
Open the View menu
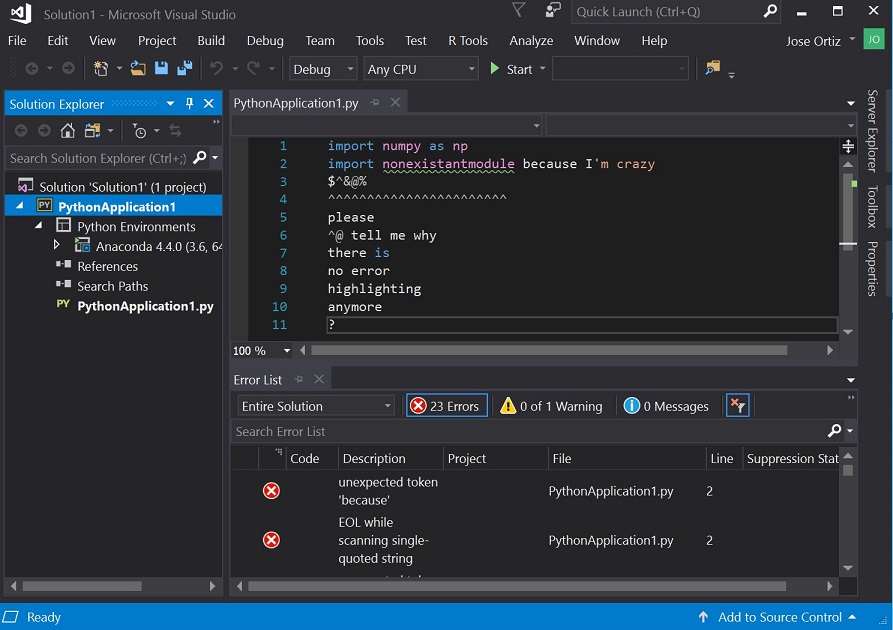click(103, 40)
